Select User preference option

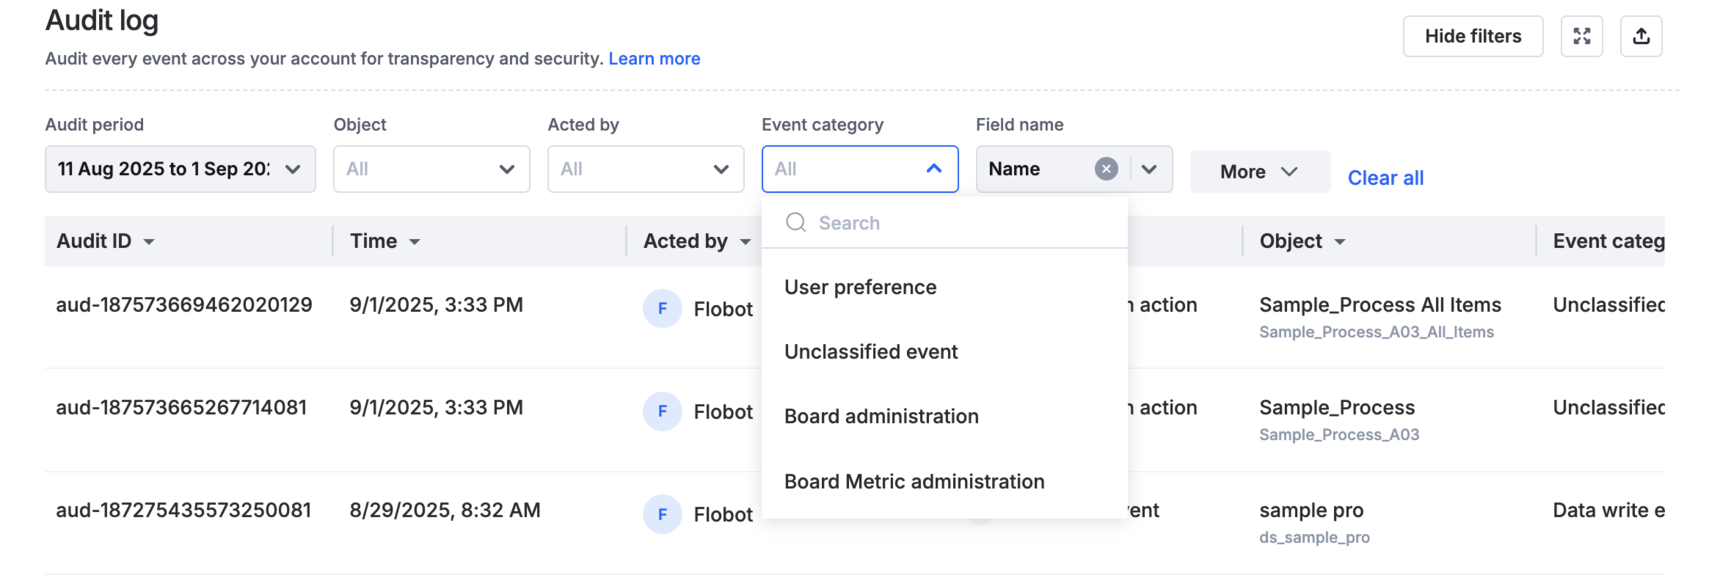[860, 287]
